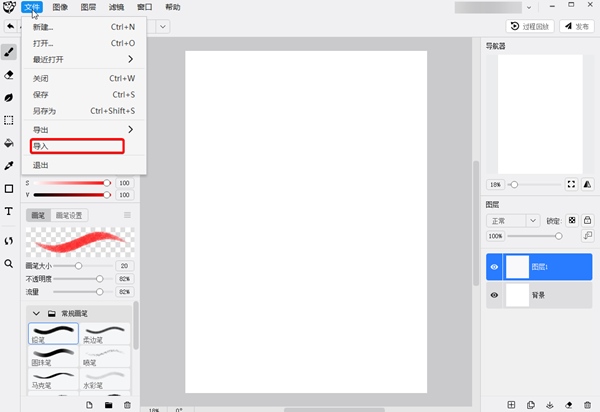The image size is (600, 412).
Task: Toggle the layer lock padlock icon
Action: point(588,220)
